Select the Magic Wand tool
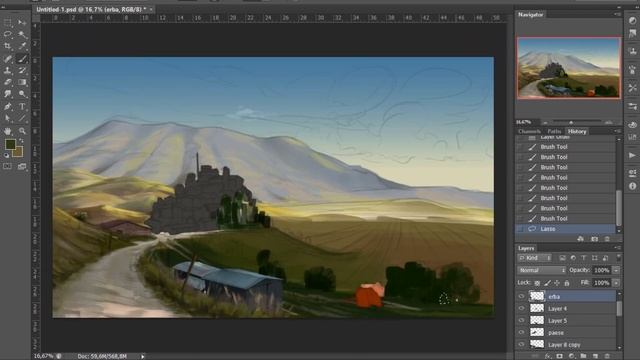This screenshot has width=640, height=360. [22, 34]
